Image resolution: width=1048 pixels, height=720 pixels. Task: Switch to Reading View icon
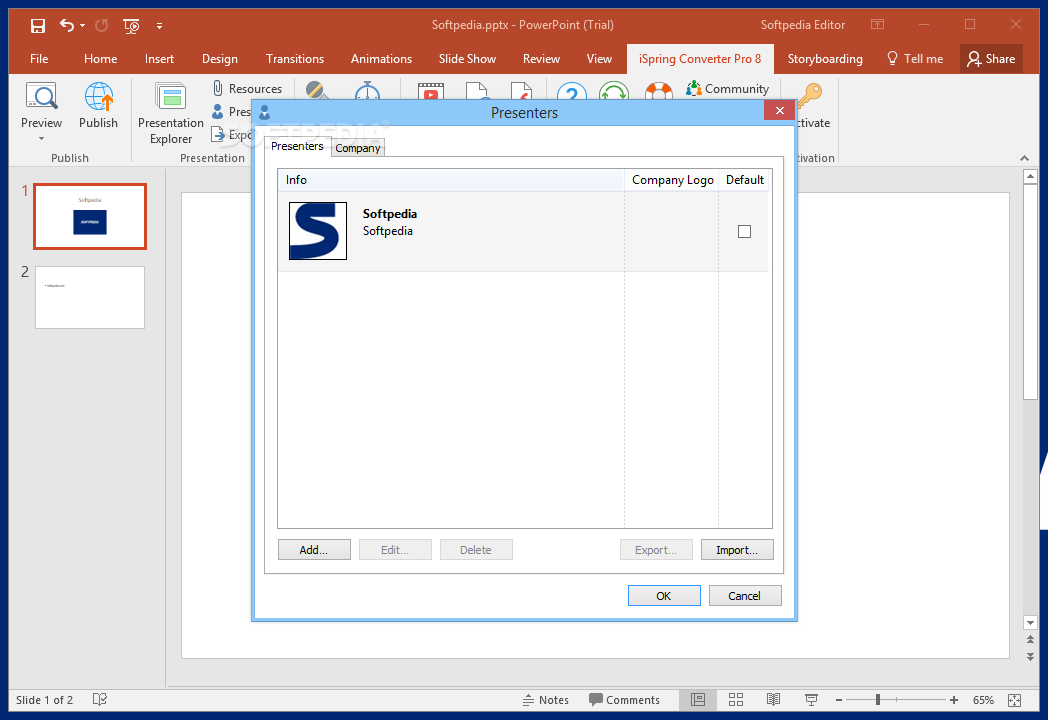[773, 700]
